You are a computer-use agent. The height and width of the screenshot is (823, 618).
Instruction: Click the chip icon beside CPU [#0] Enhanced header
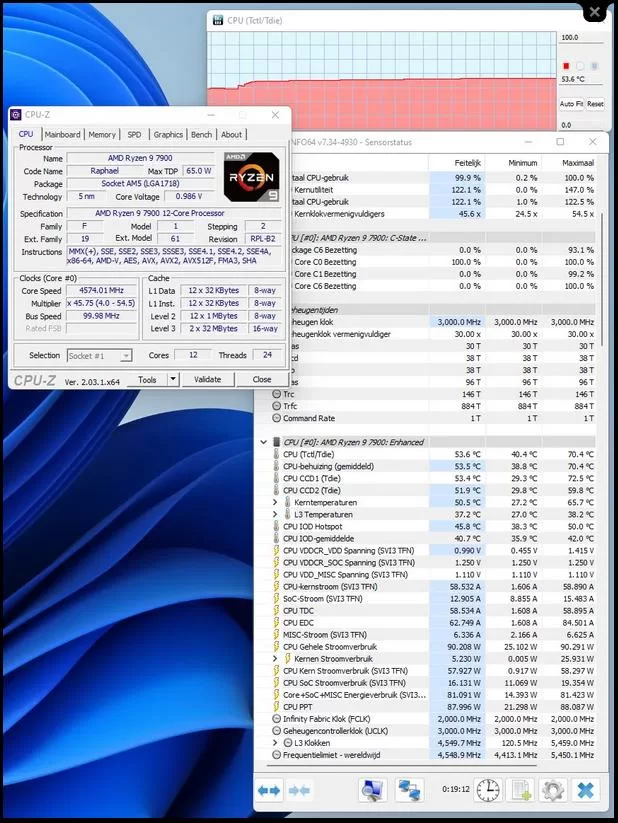point(276,442)
